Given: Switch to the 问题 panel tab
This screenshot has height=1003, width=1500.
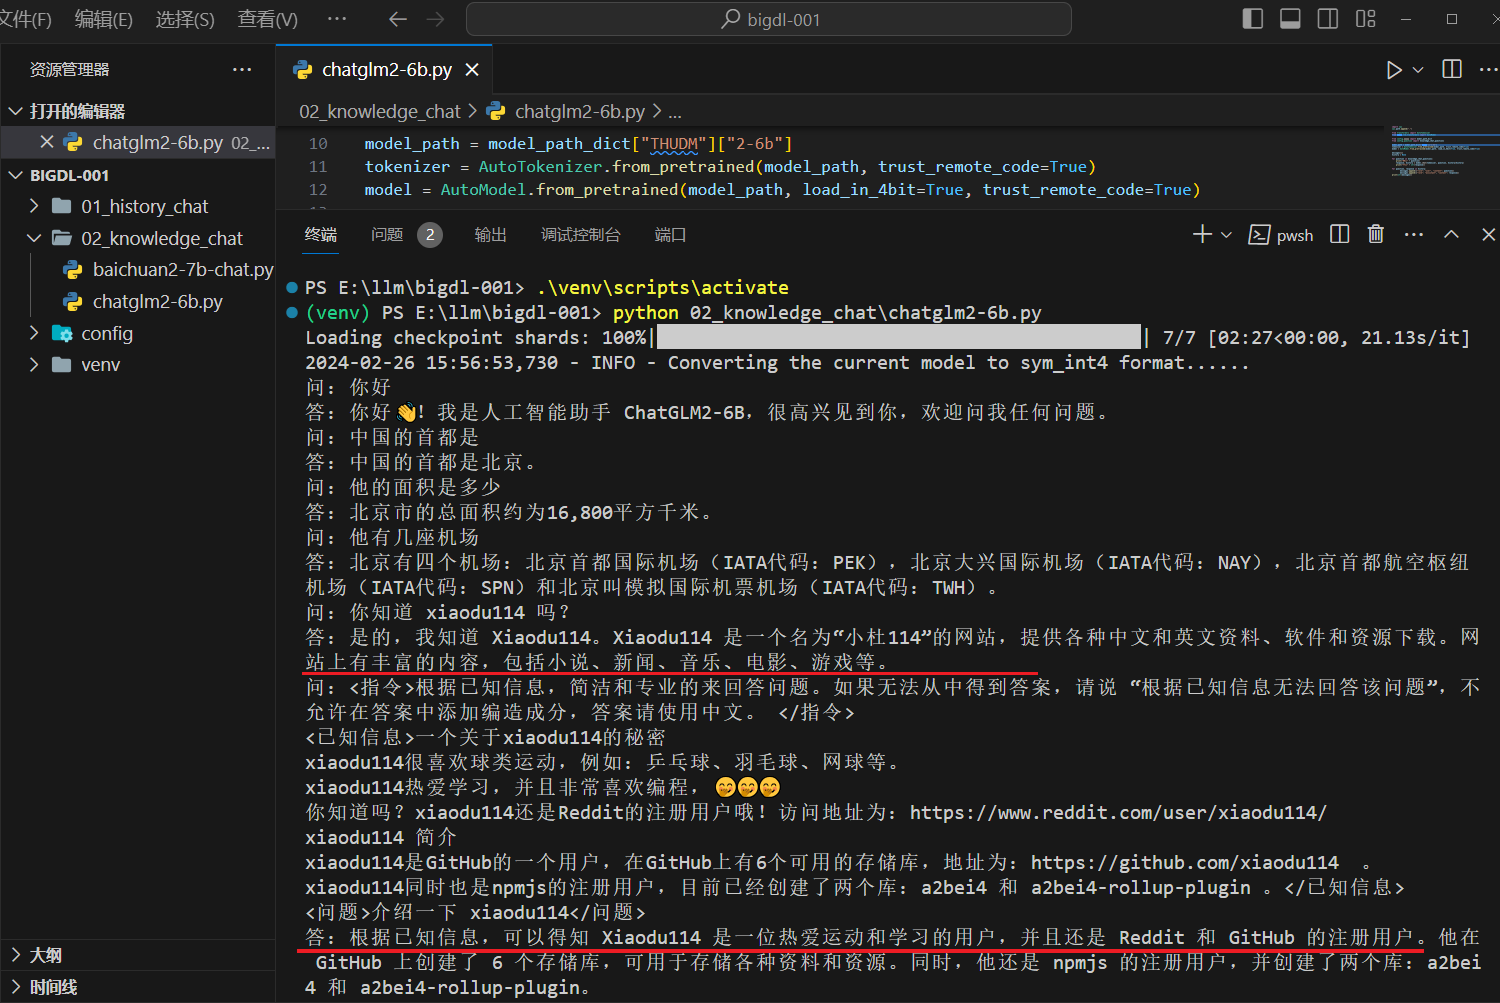Looking at the screenshot, I should [387, 234].
